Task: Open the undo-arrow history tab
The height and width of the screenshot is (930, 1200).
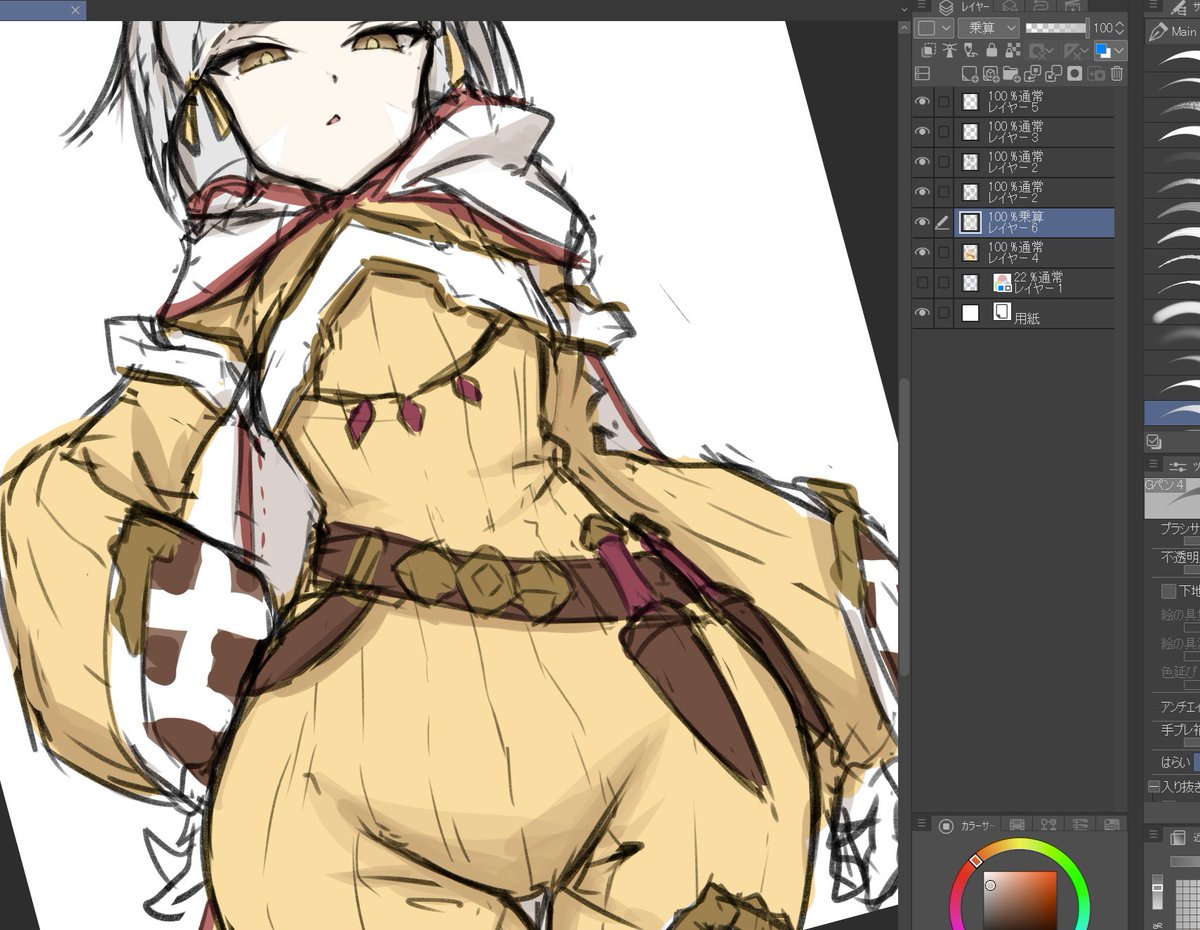Action: (1041, 7)
